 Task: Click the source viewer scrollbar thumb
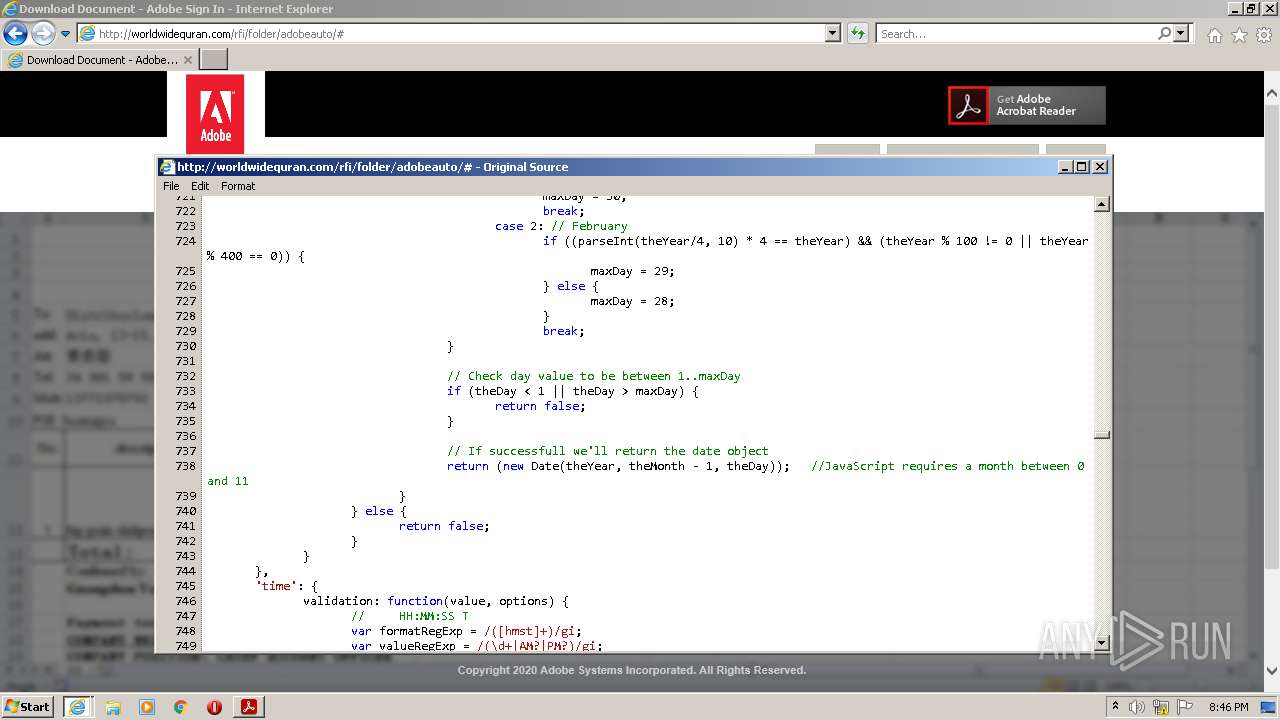click(x=1101, y=435)
